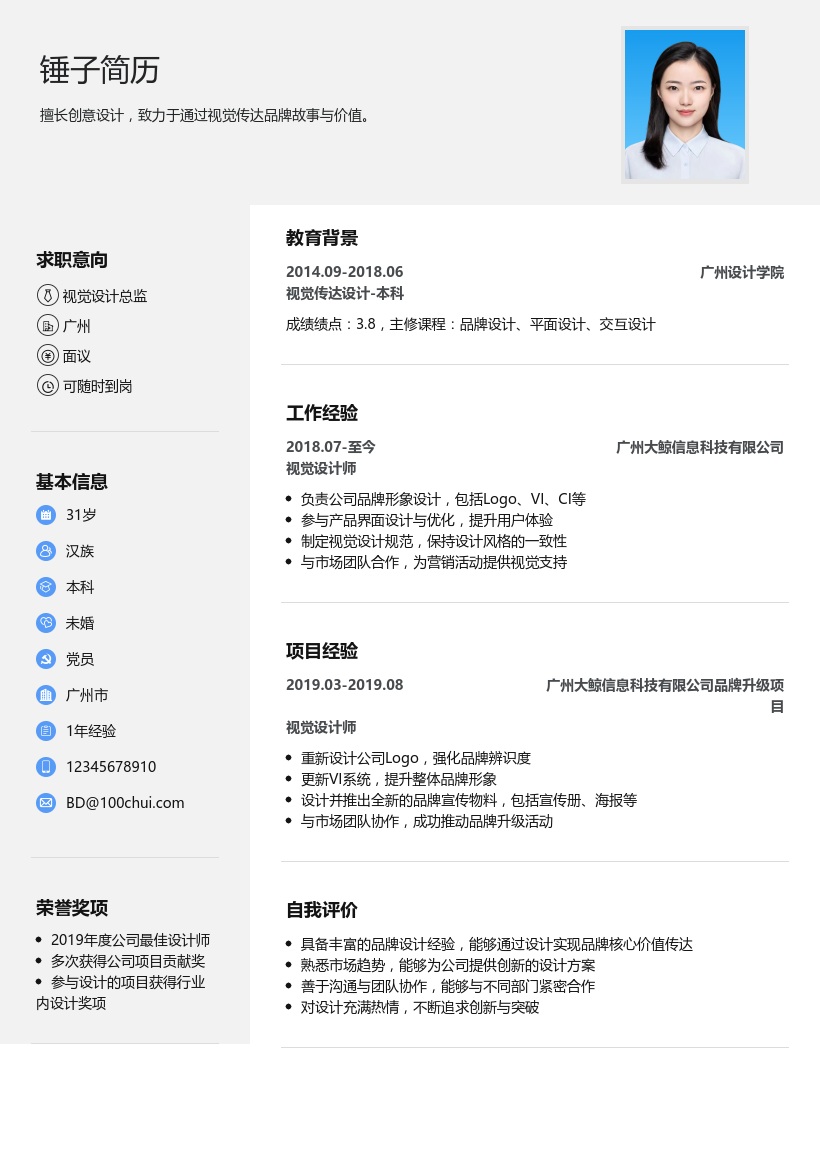Click the party emblem icon beside 党员
This screenshot has height=1160, width=820.
[x=46, y=658]
